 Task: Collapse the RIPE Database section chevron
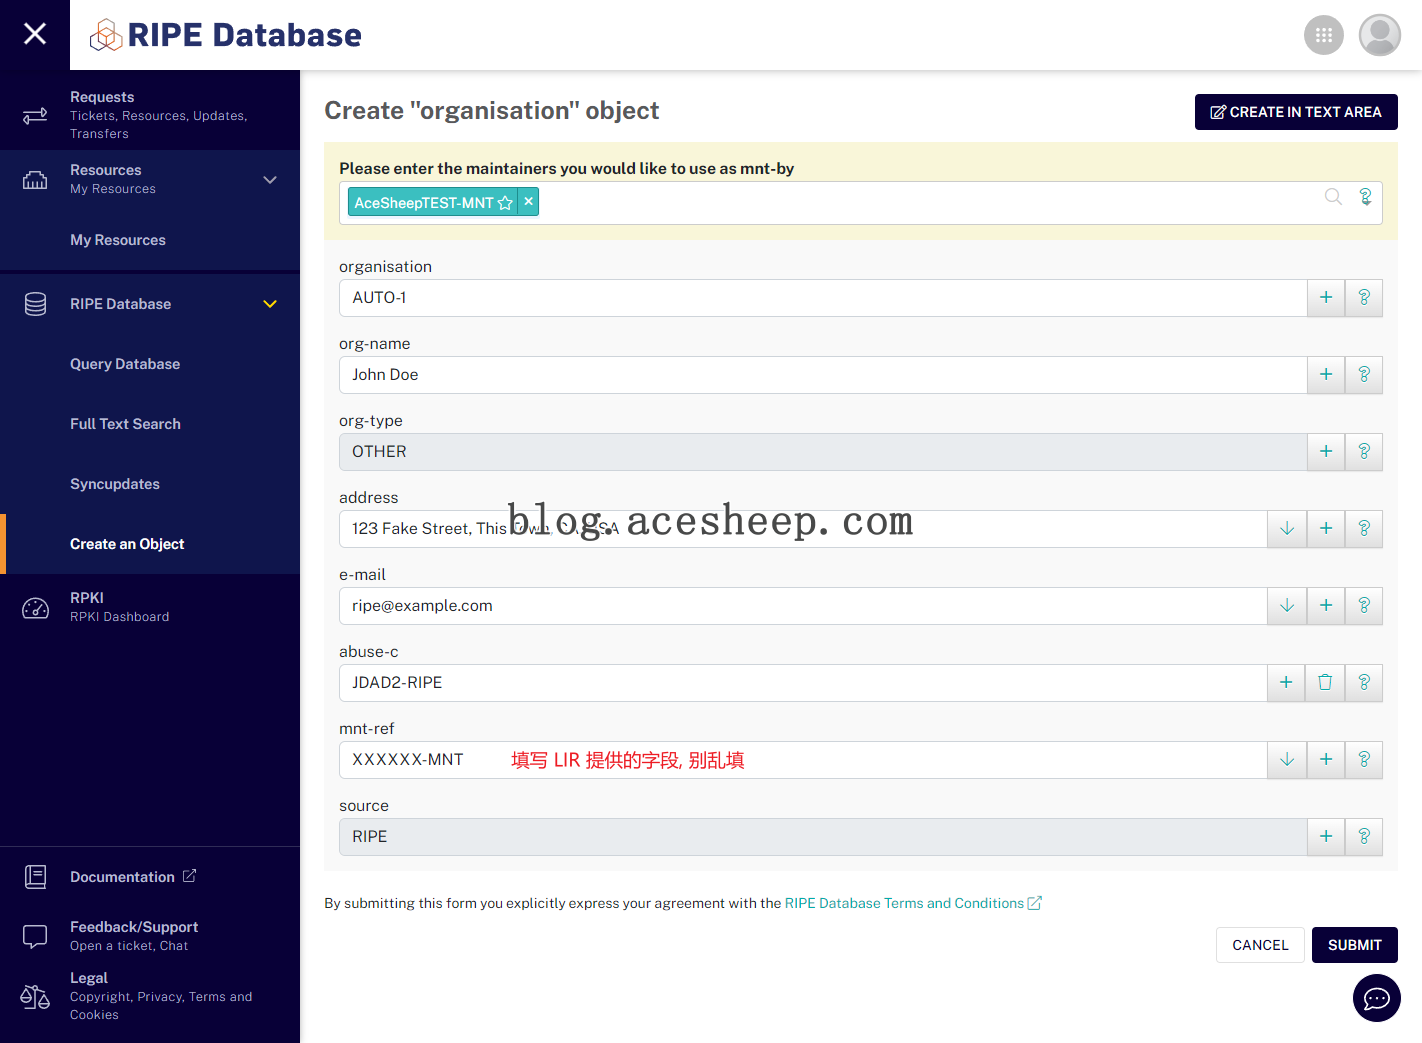(270, 304)
